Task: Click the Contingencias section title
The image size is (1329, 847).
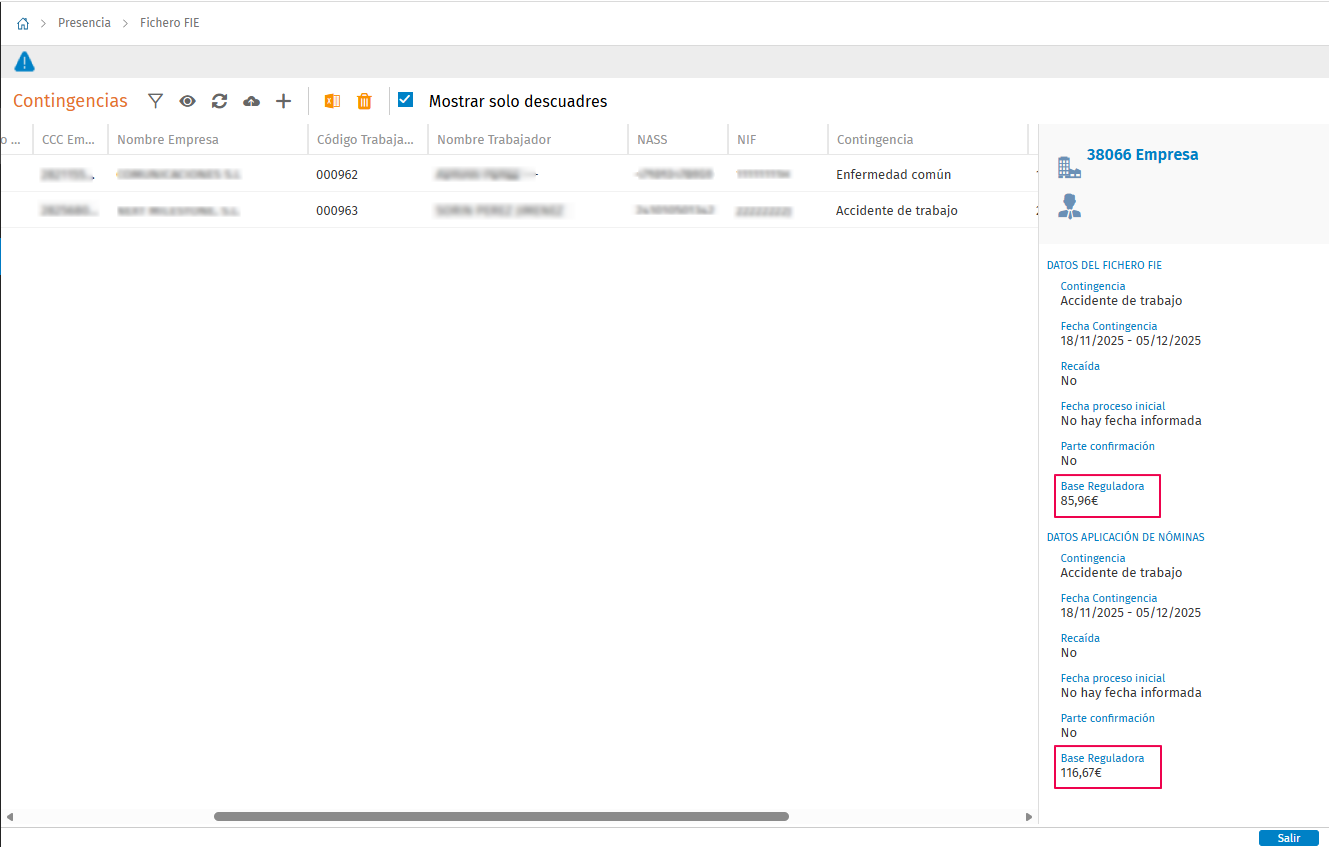Action: coord(70,101)
